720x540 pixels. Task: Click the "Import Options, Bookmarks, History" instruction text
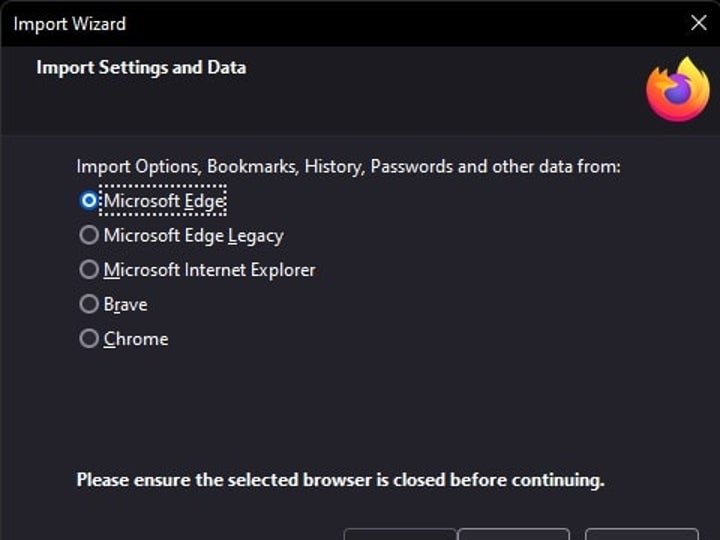click(x=348, y=166)
